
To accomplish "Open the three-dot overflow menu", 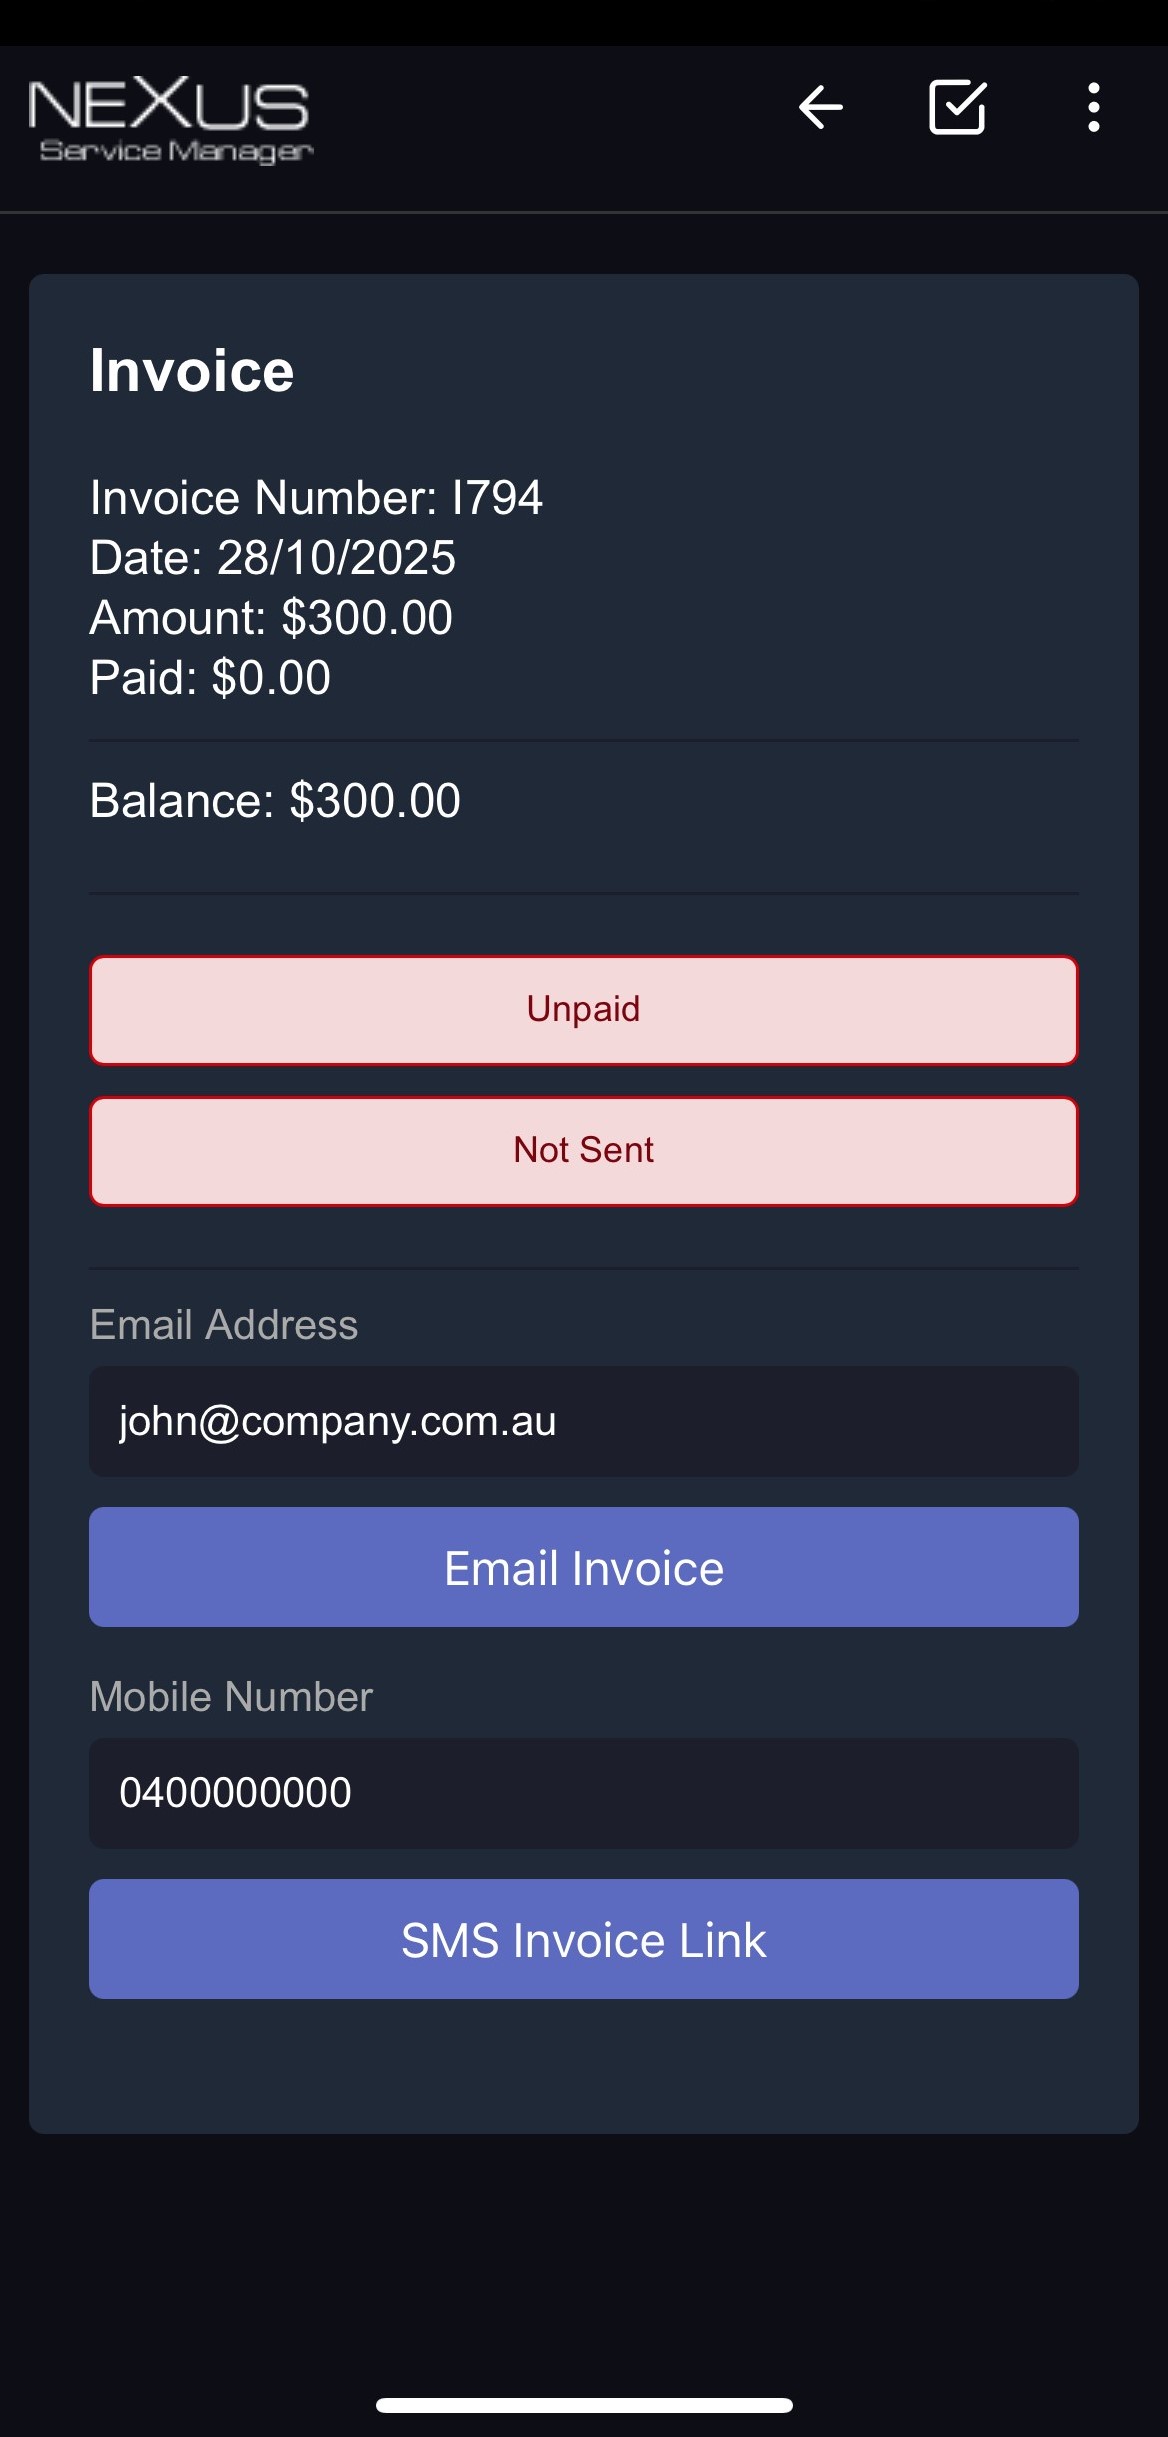I will [x=1094, y=108].
